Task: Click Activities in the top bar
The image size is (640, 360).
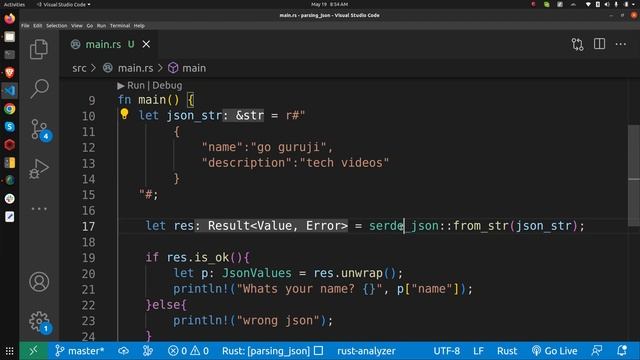Action: pyautogui.click(x=14, y=4)
